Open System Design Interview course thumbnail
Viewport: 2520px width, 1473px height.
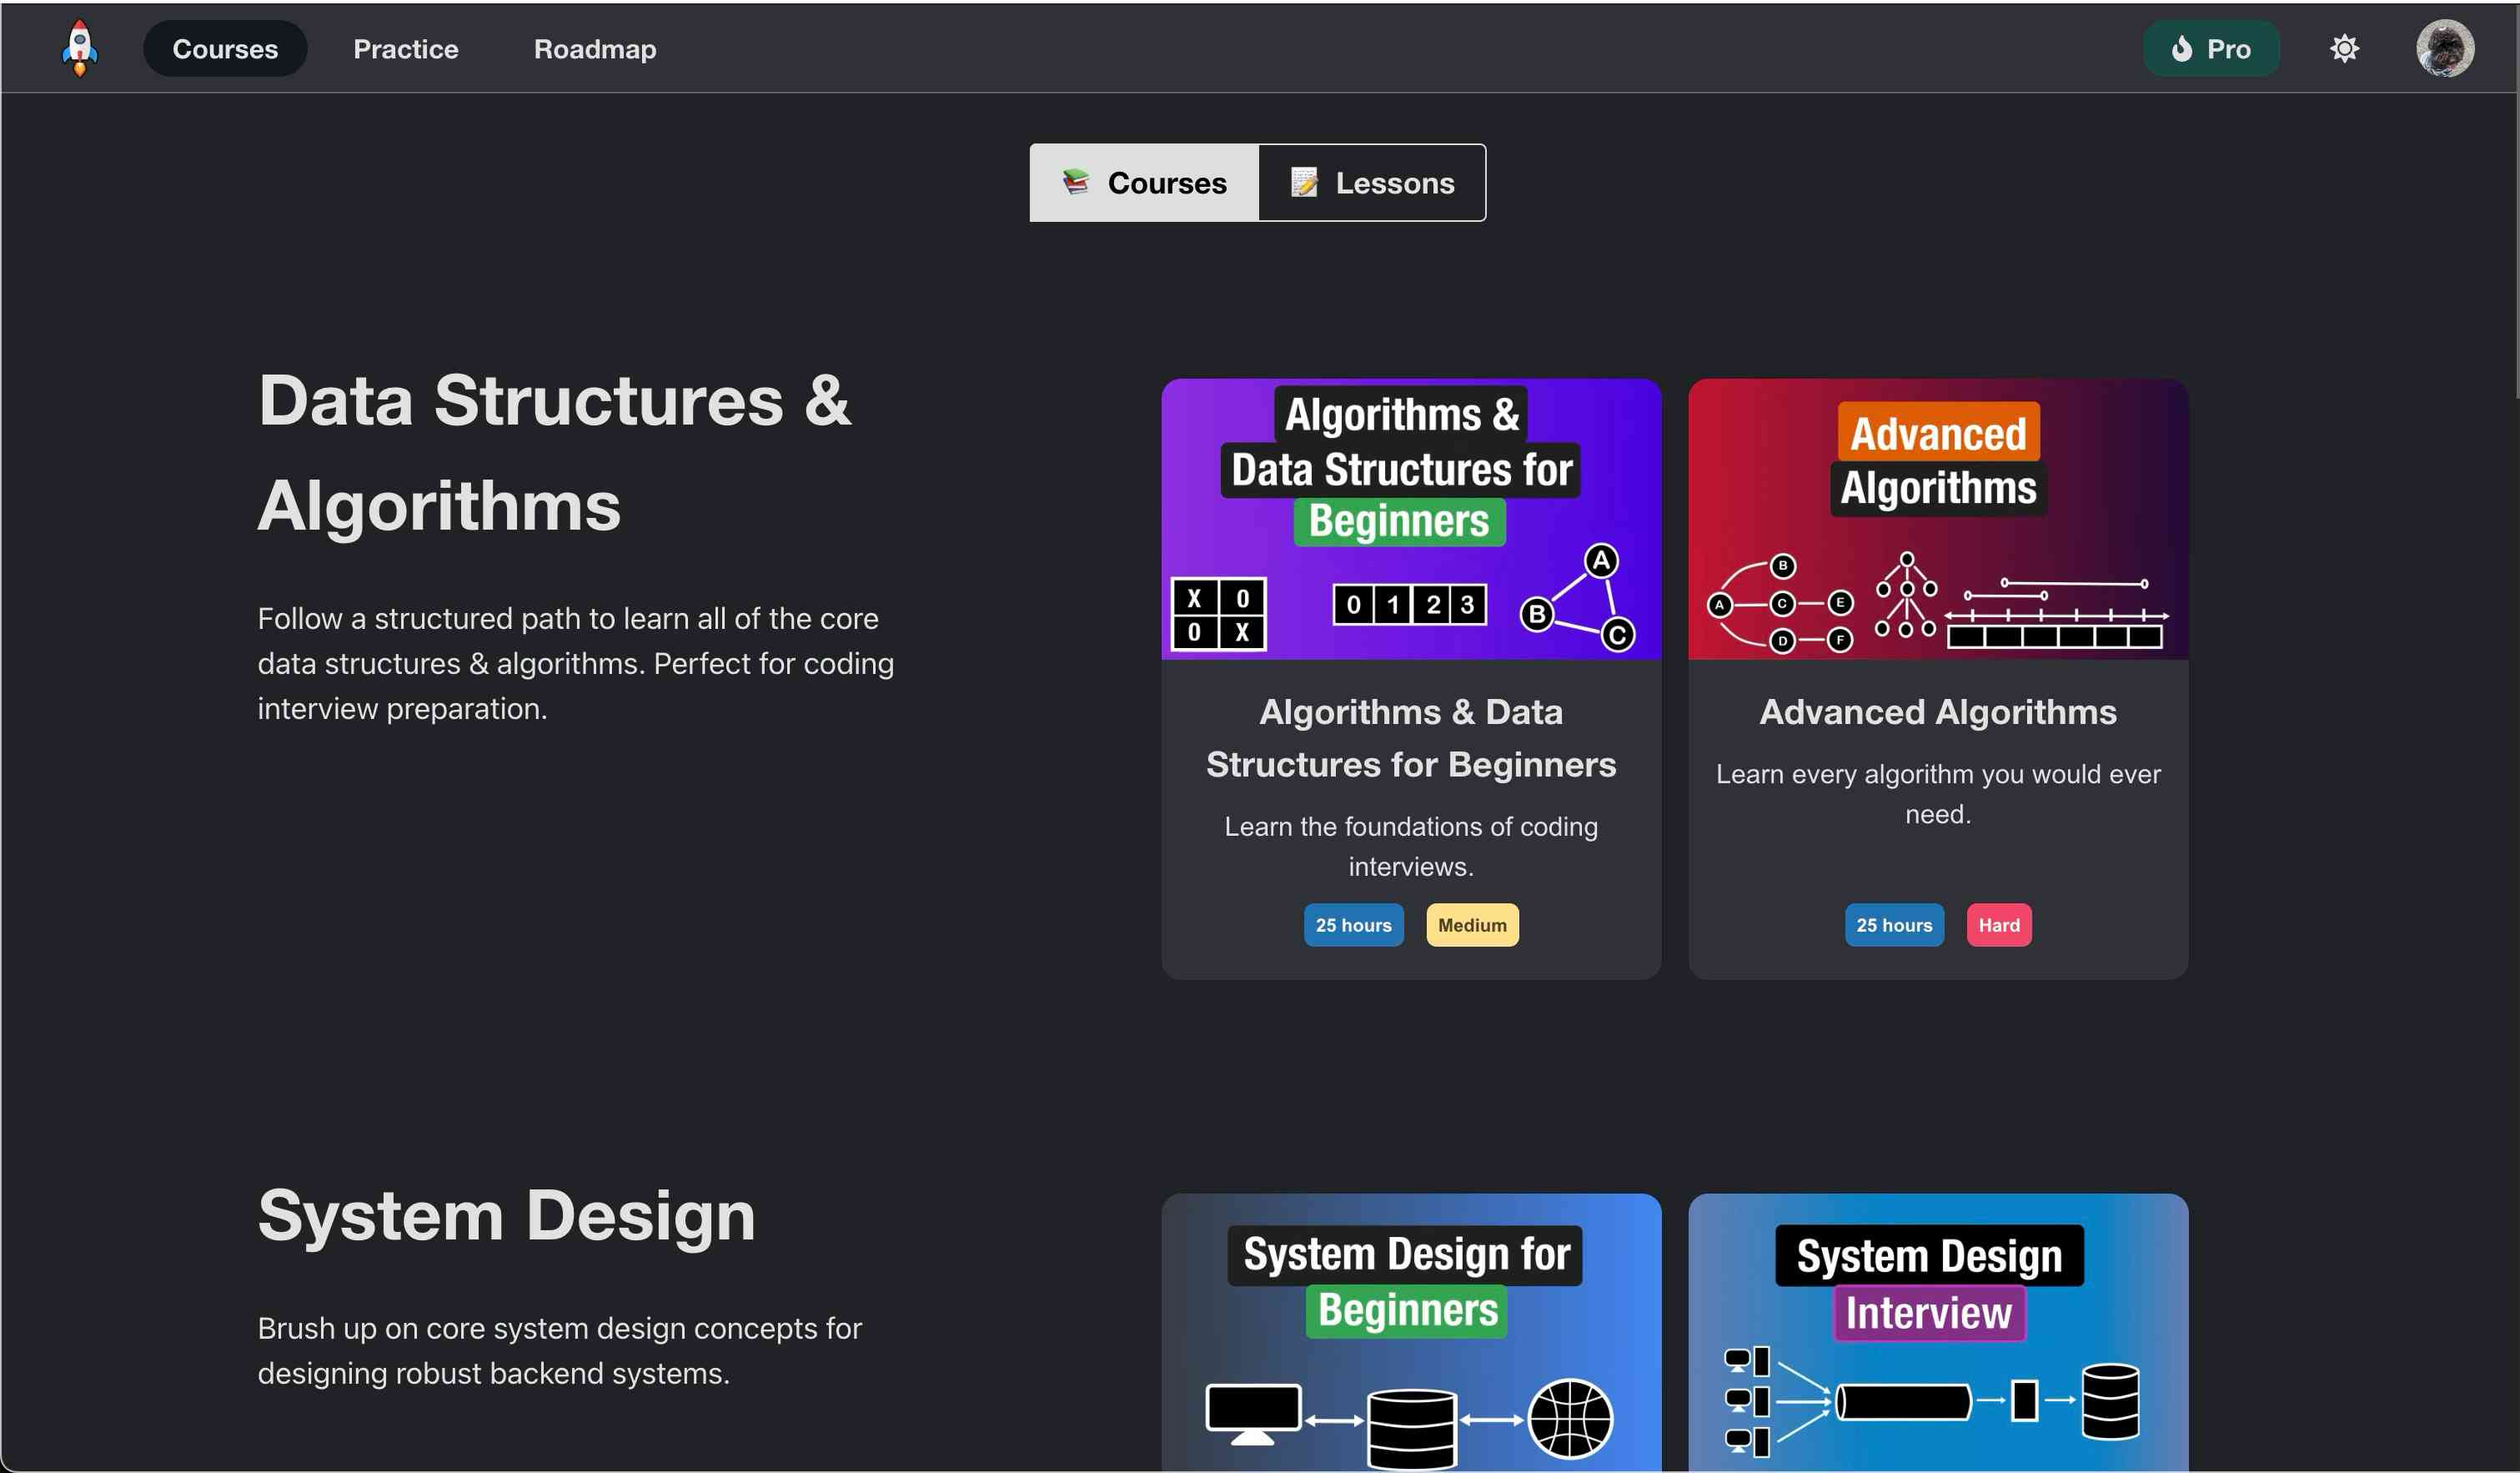click(1937, 1332)
